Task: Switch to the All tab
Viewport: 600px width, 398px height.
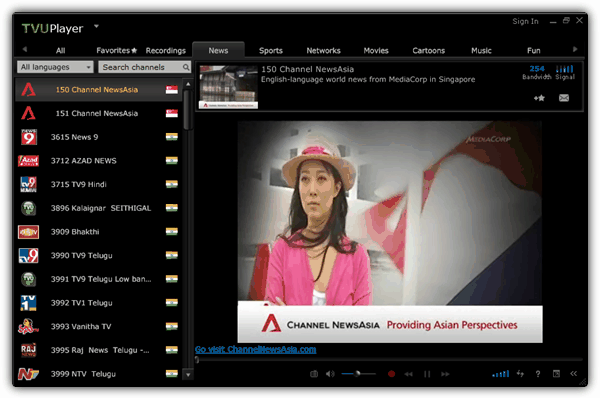Action: [60, 51]
